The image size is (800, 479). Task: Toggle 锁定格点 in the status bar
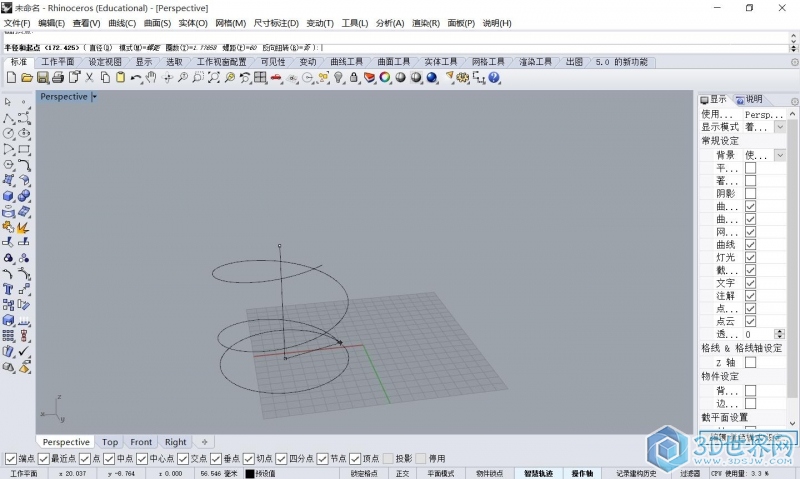pyautogui.click(x=364, y=473)
